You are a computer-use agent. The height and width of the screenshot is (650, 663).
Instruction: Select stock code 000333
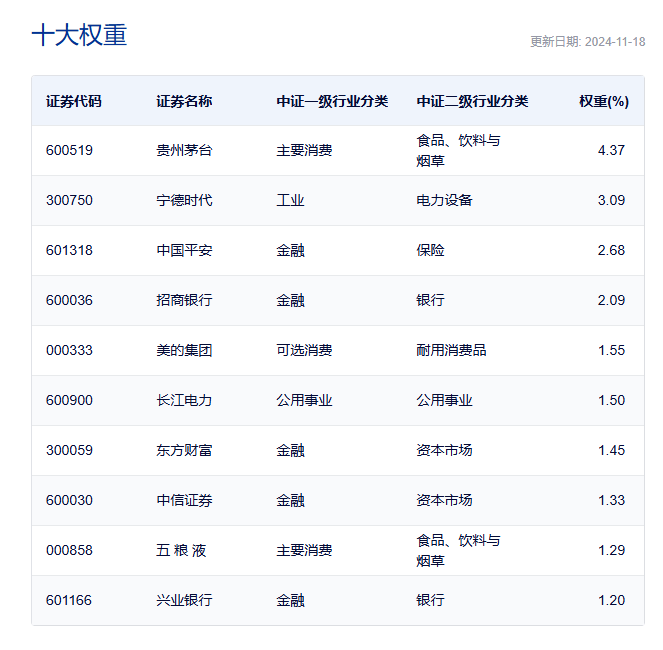69,350
